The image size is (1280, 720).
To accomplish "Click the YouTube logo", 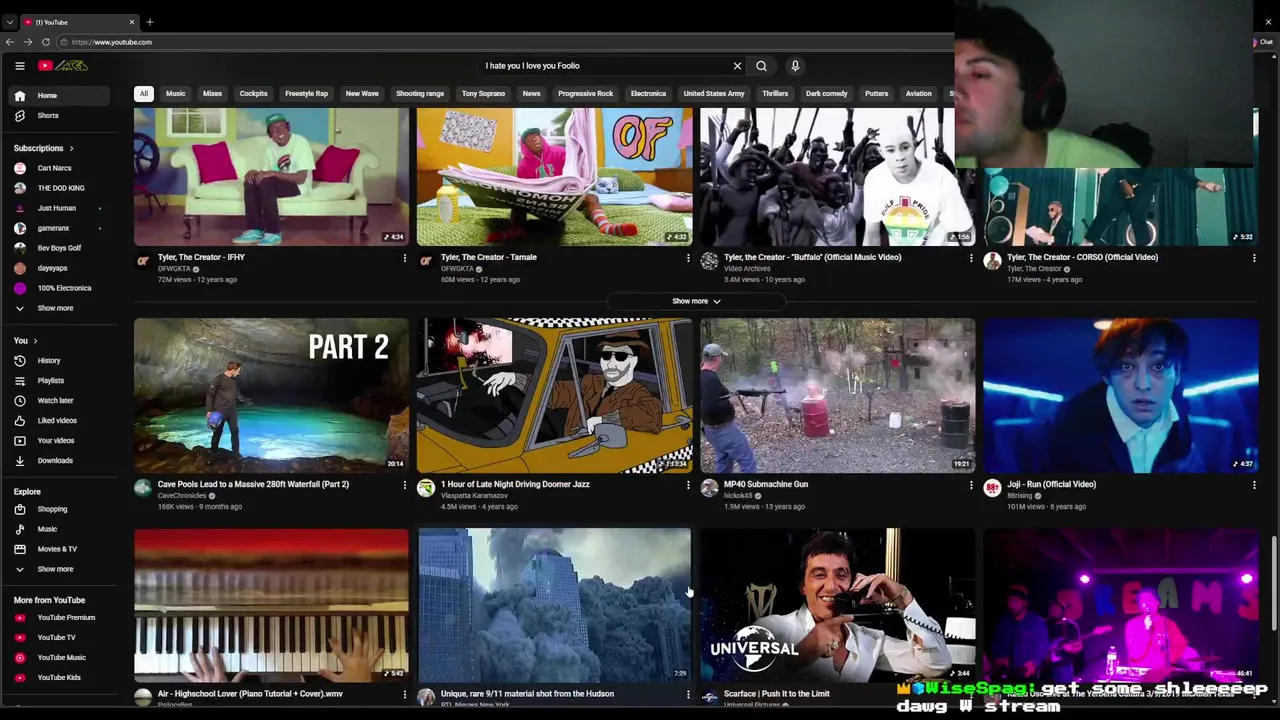I will pos(63,66).
